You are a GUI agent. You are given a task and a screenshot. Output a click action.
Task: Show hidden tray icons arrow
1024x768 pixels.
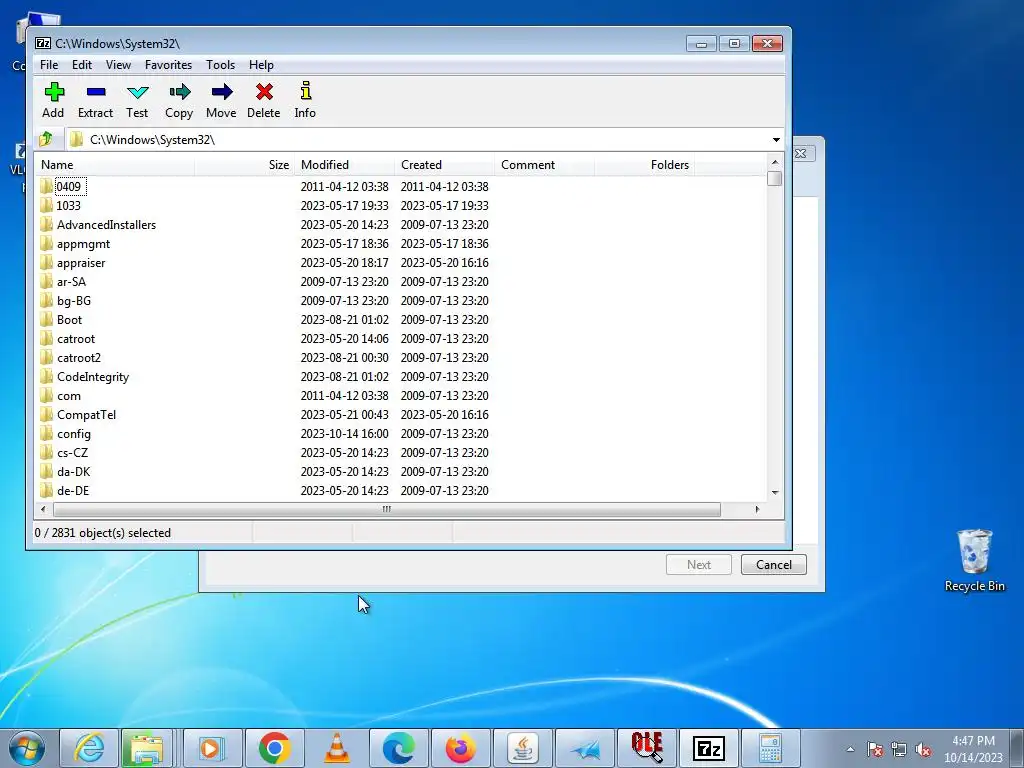pos(850,749)
